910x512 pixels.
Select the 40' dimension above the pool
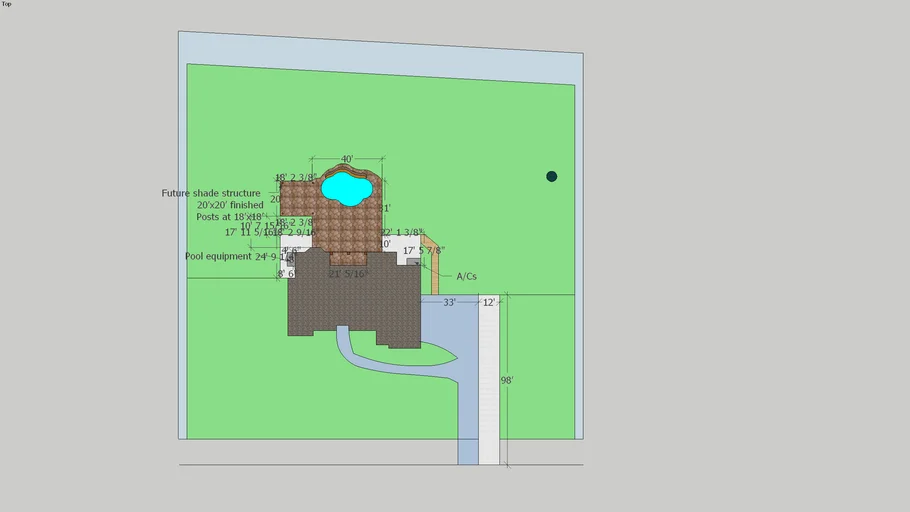click(x=347, y=159)
